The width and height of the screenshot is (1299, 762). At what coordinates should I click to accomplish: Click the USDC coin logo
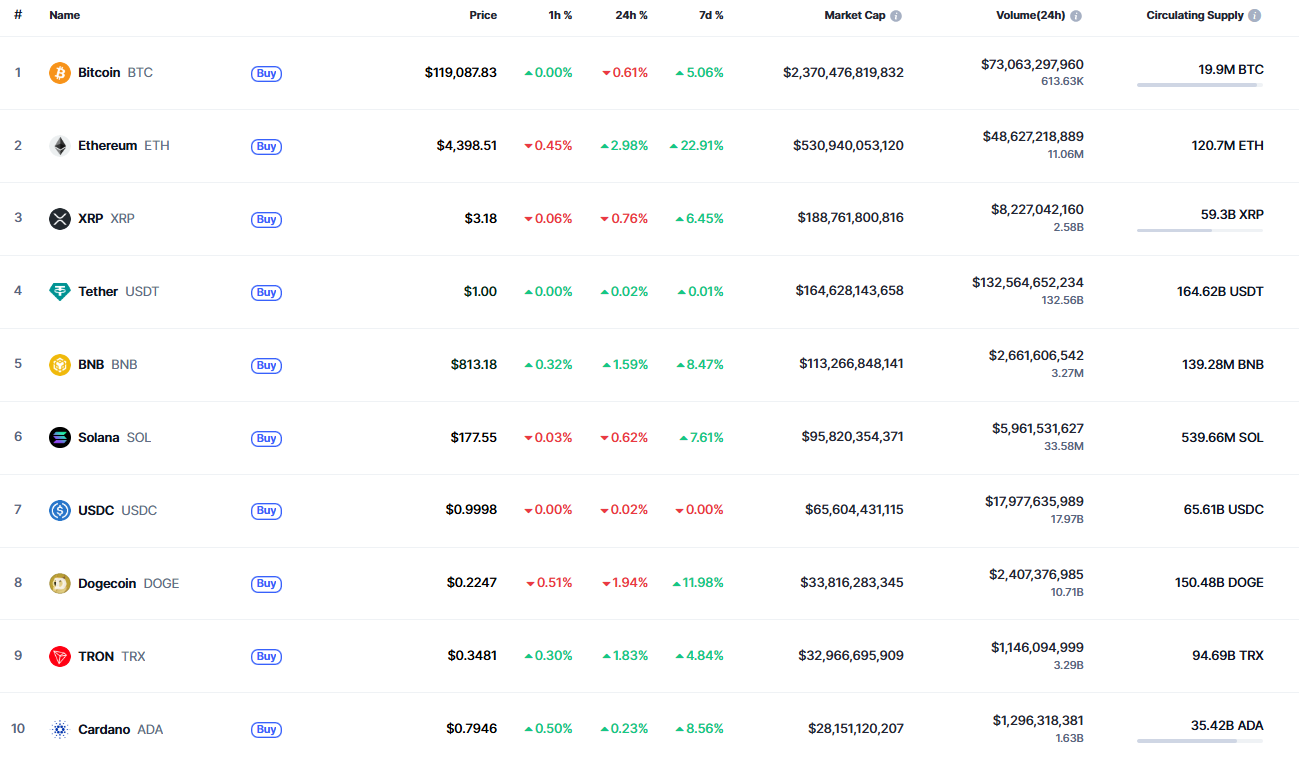[60, 510]
